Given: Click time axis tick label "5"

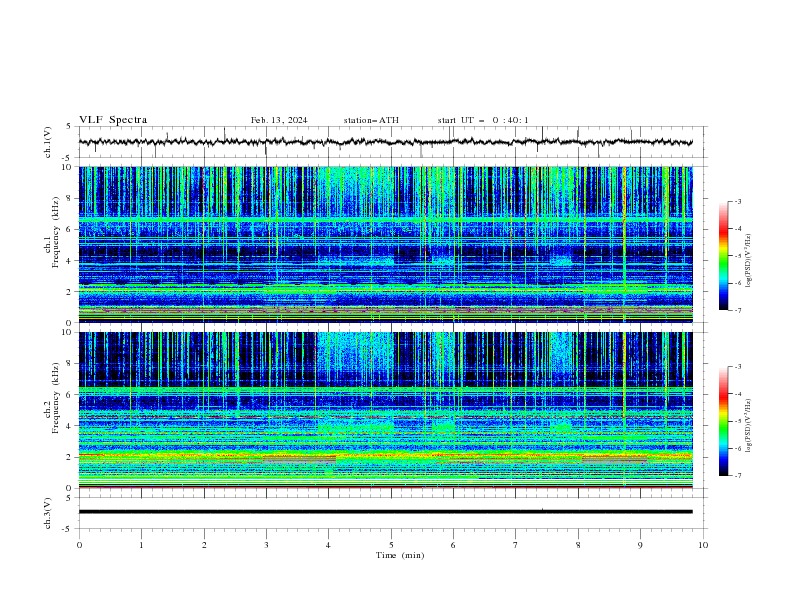Looking at the screenshot, I should click(391, 545).
